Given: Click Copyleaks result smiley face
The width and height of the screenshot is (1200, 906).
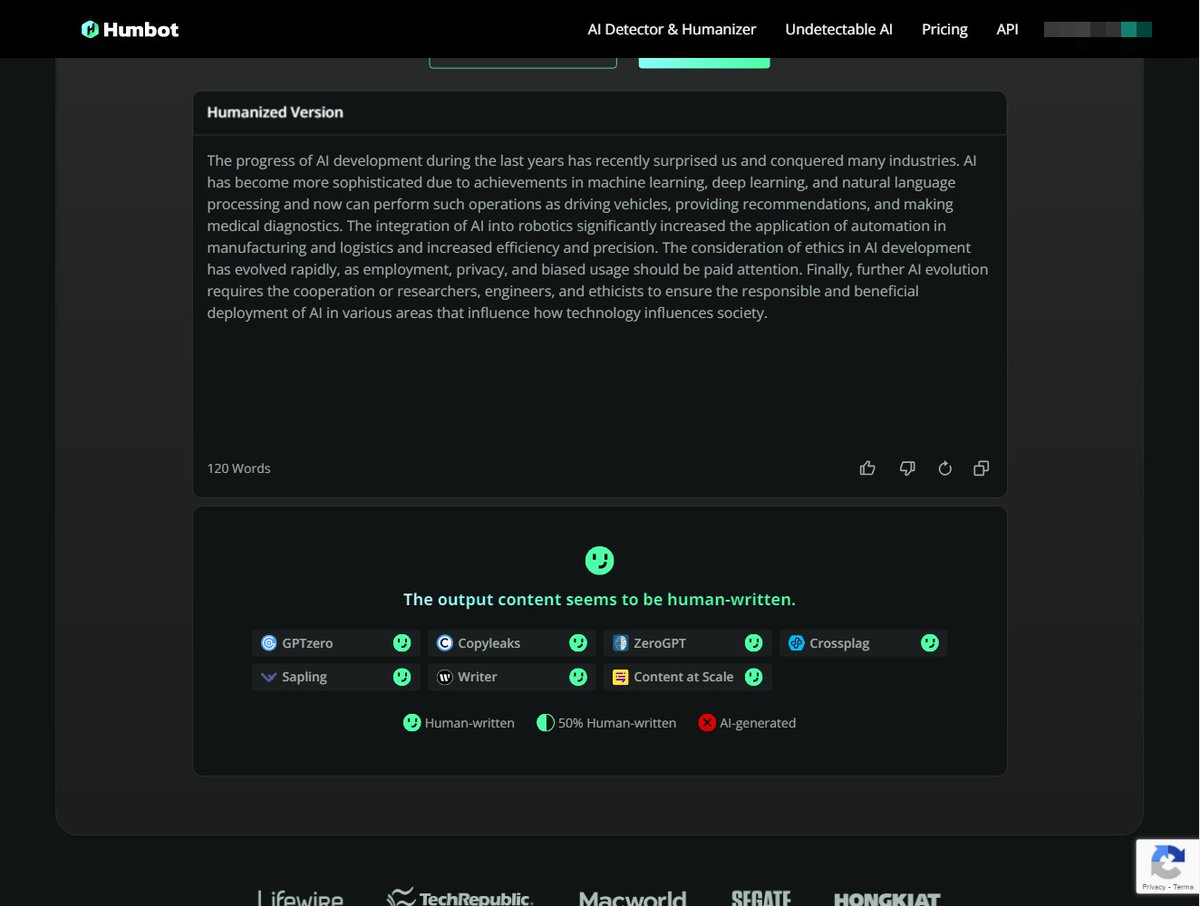Looking at the screenshot, I should click(x=578, y=643).
